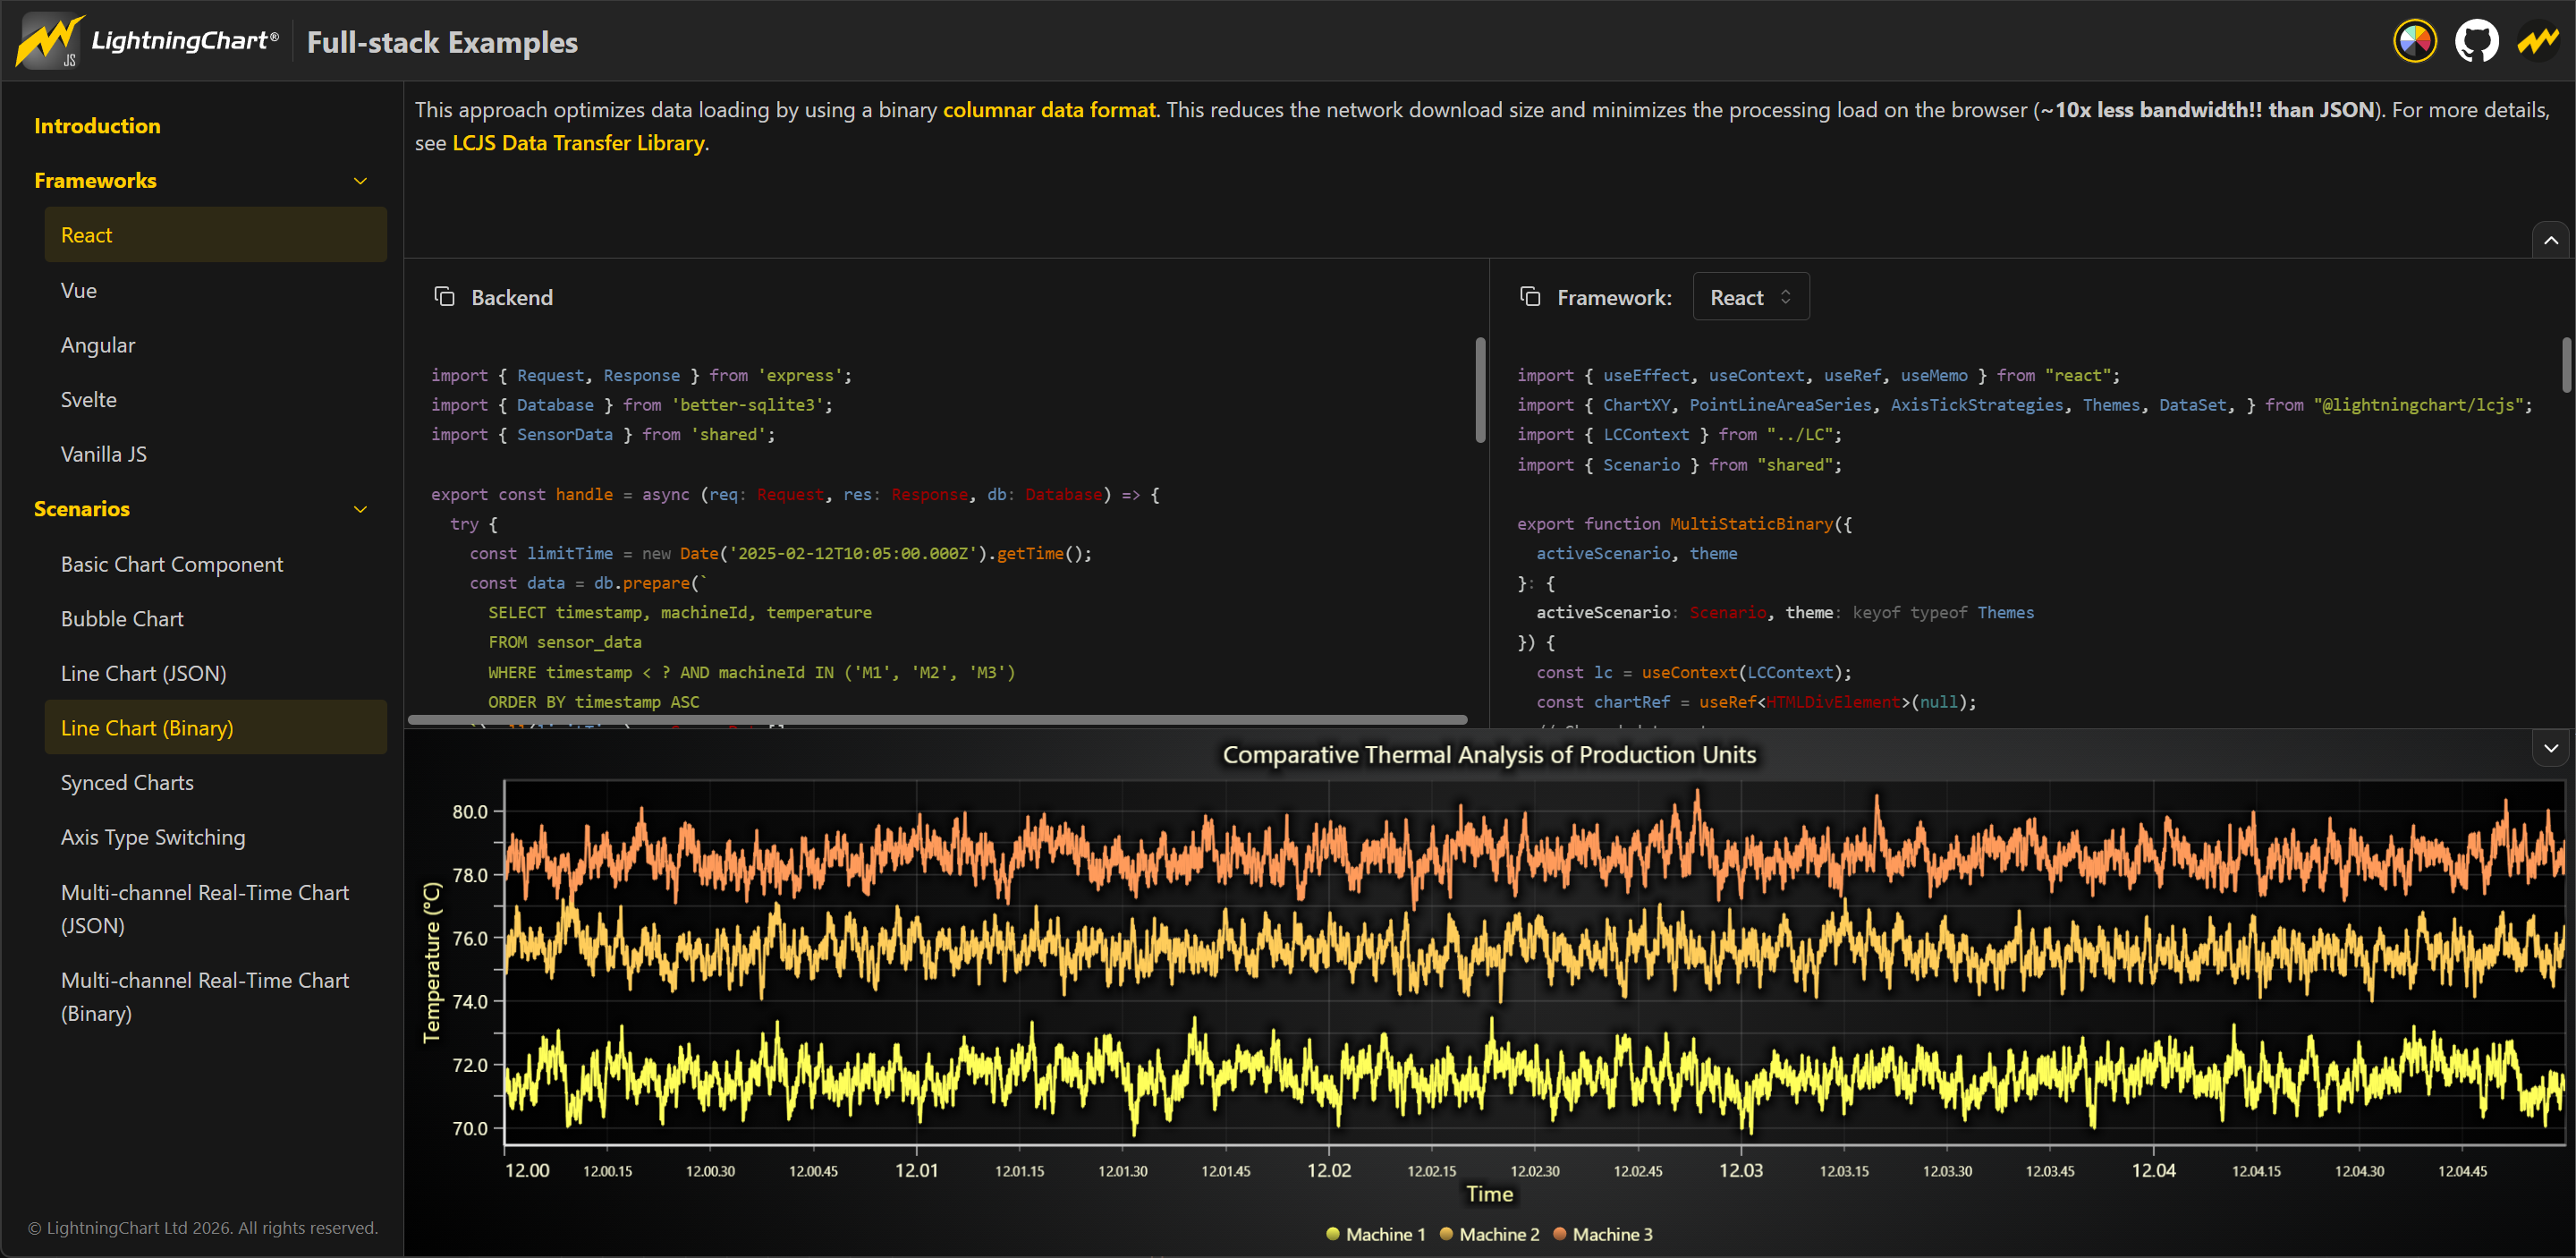Collapse the Scenarios section
2576x1258 pixels.
pos(360,509)
